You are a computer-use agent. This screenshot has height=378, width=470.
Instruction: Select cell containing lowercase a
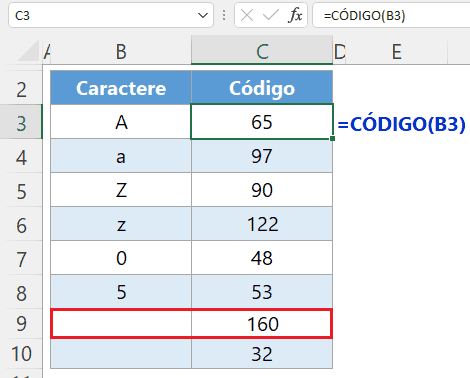(121, 156)
